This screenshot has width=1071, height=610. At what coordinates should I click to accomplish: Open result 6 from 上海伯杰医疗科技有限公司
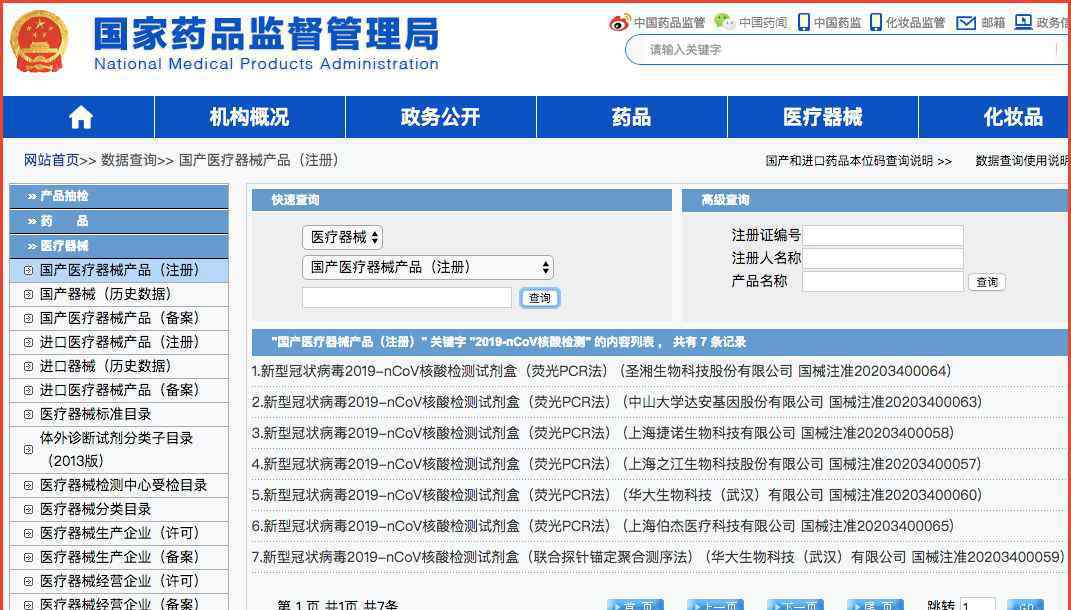(602, 526)
